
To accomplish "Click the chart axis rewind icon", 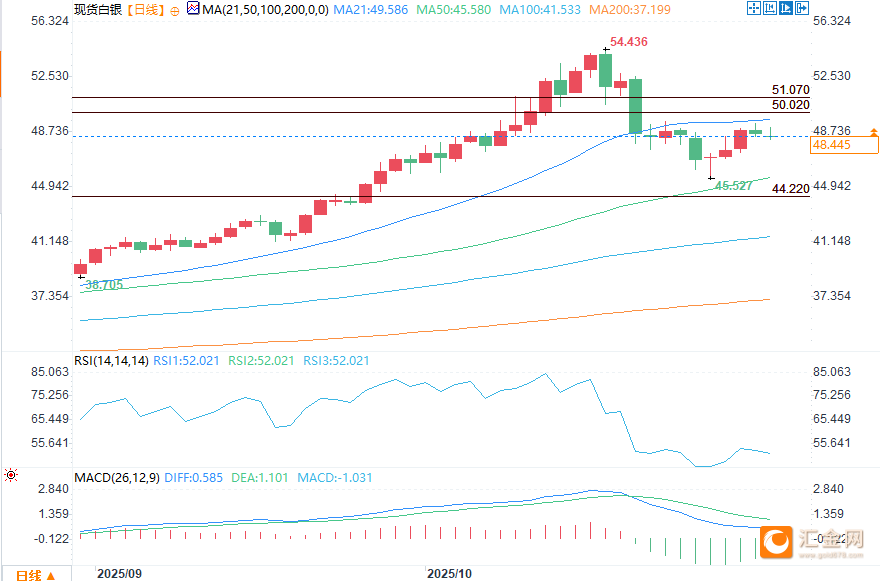I will tap(770, 8).
